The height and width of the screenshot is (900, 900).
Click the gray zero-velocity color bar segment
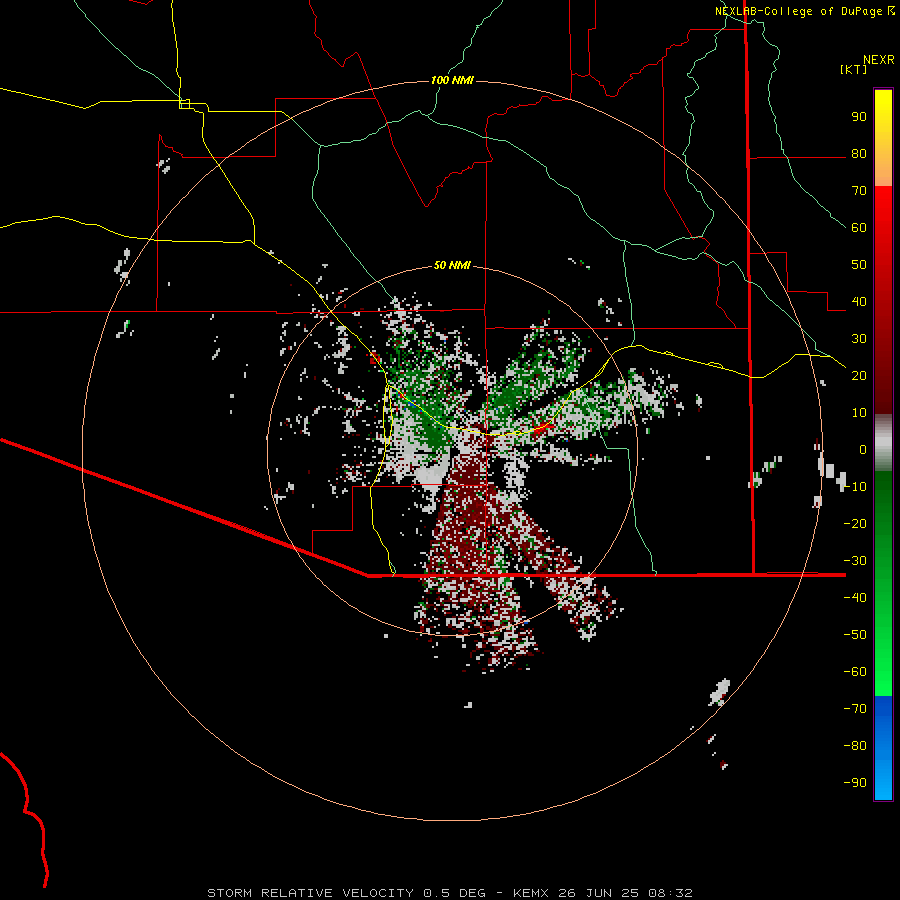(883, 443)
